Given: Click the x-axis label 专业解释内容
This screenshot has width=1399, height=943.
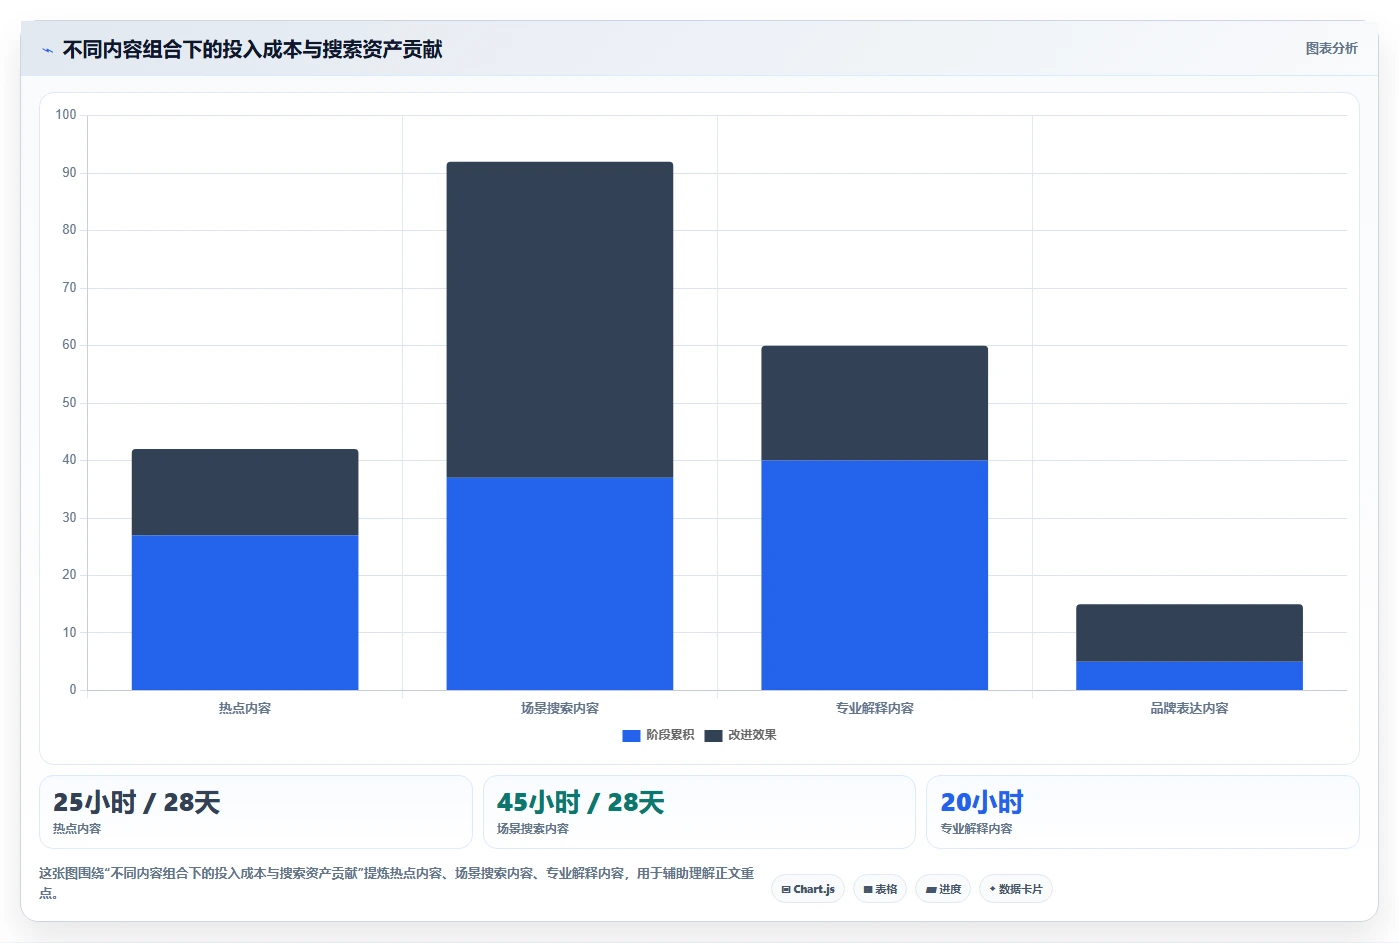Looking at the screenshot, I should pos(875,708).
